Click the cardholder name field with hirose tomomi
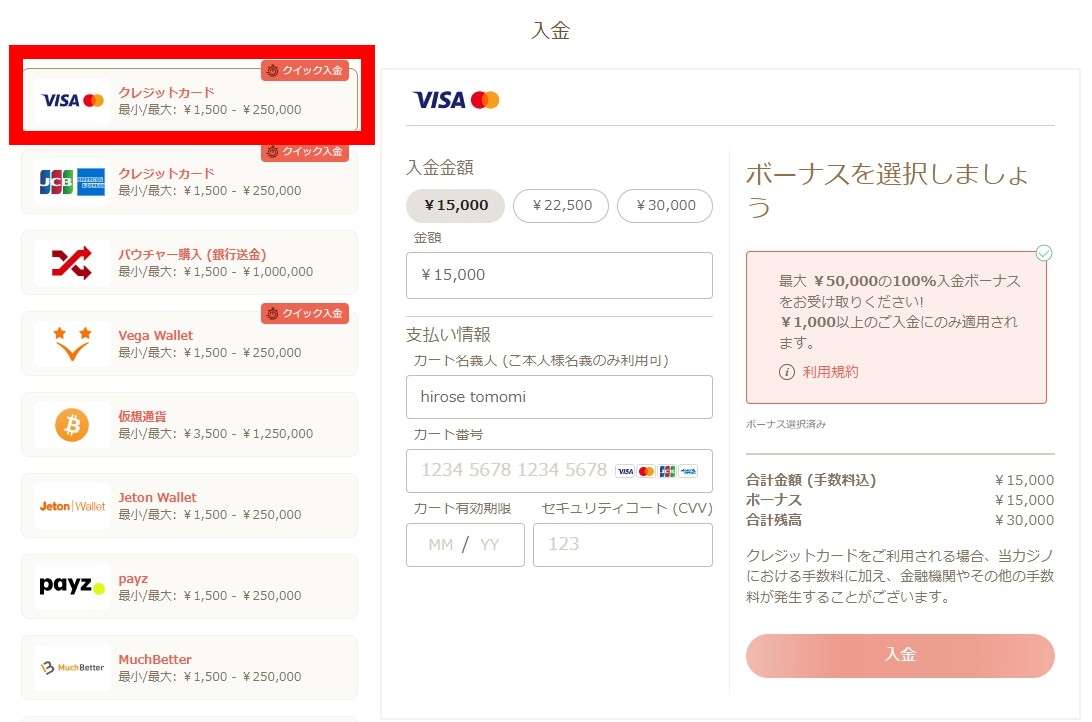The height and width of the screenshot is (722, 1092). point(559,397)
